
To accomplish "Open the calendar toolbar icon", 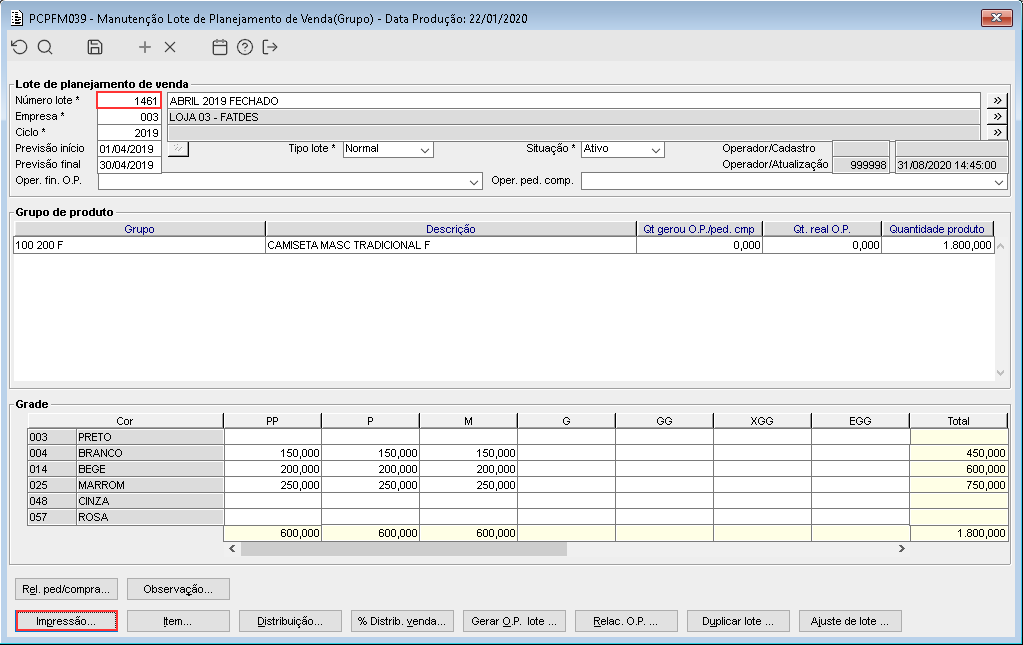I will [220, 47].
